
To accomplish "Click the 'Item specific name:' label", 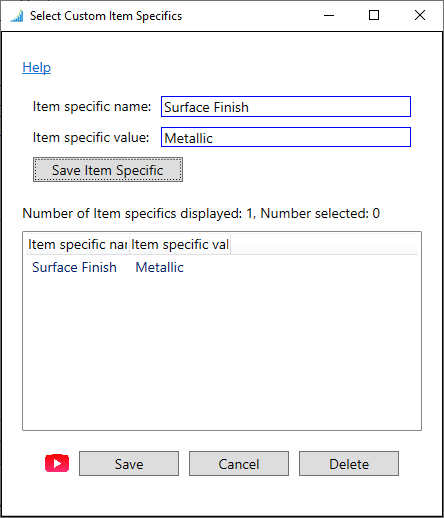I will click(92, 107).
